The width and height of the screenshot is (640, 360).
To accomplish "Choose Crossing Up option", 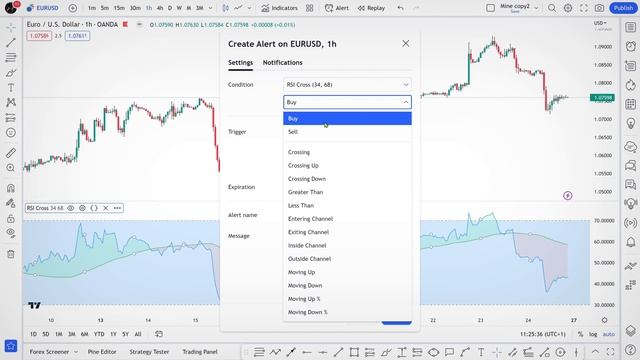I will click(347, 165).
